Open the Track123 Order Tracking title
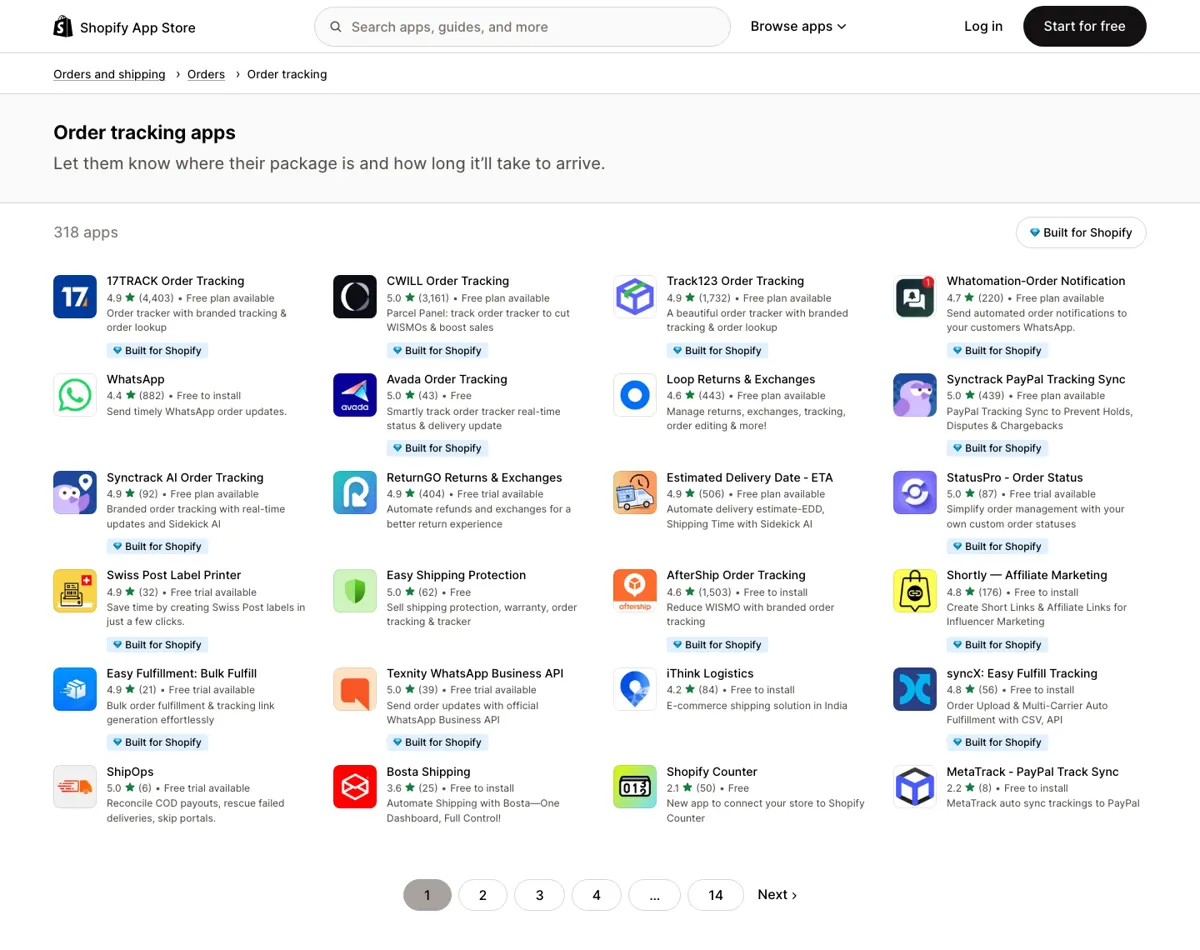The width and height of the screenshot is (1200, 950). click(x=735, y=281)
